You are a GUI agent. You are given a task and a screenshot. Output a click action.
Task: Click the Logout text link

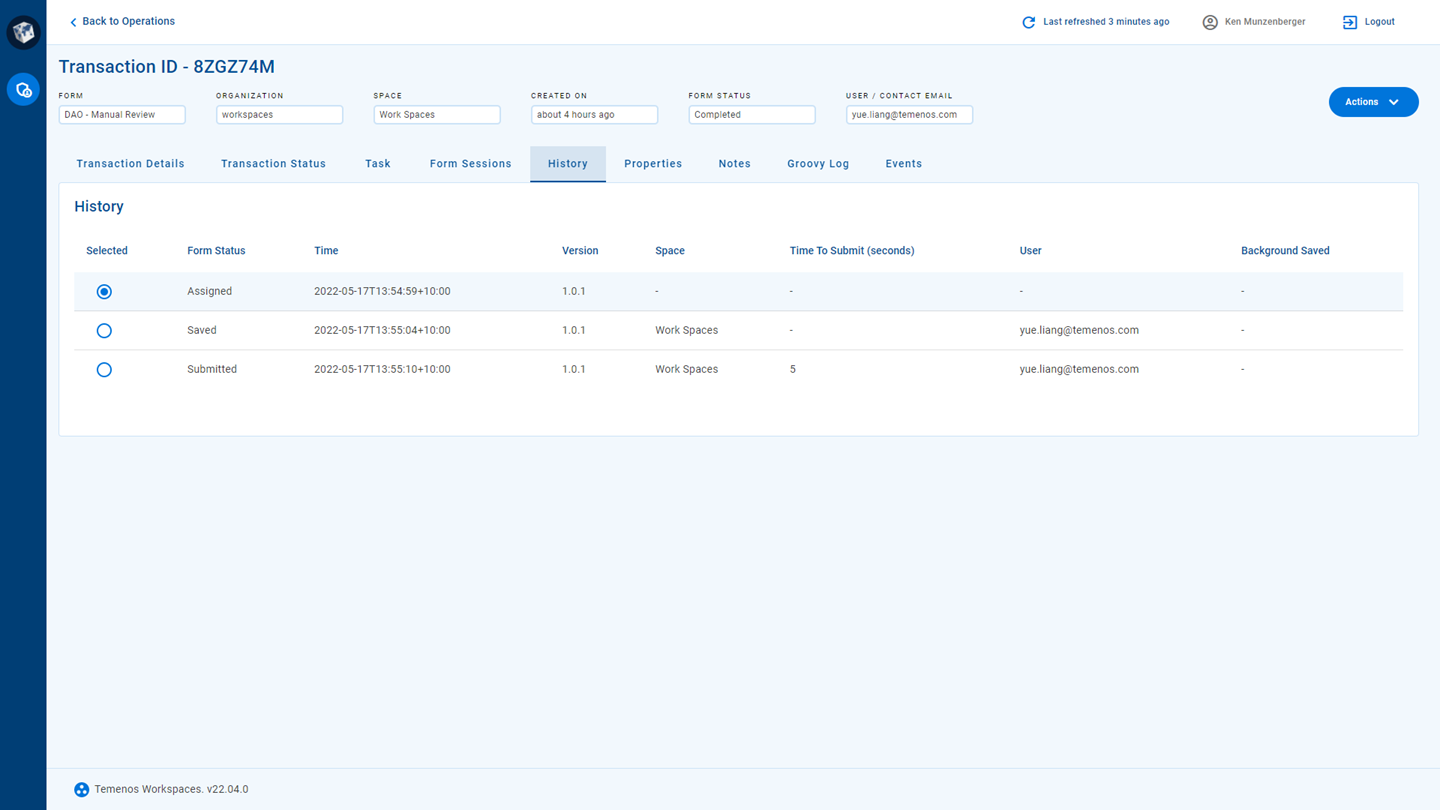tap(1379, 22)
